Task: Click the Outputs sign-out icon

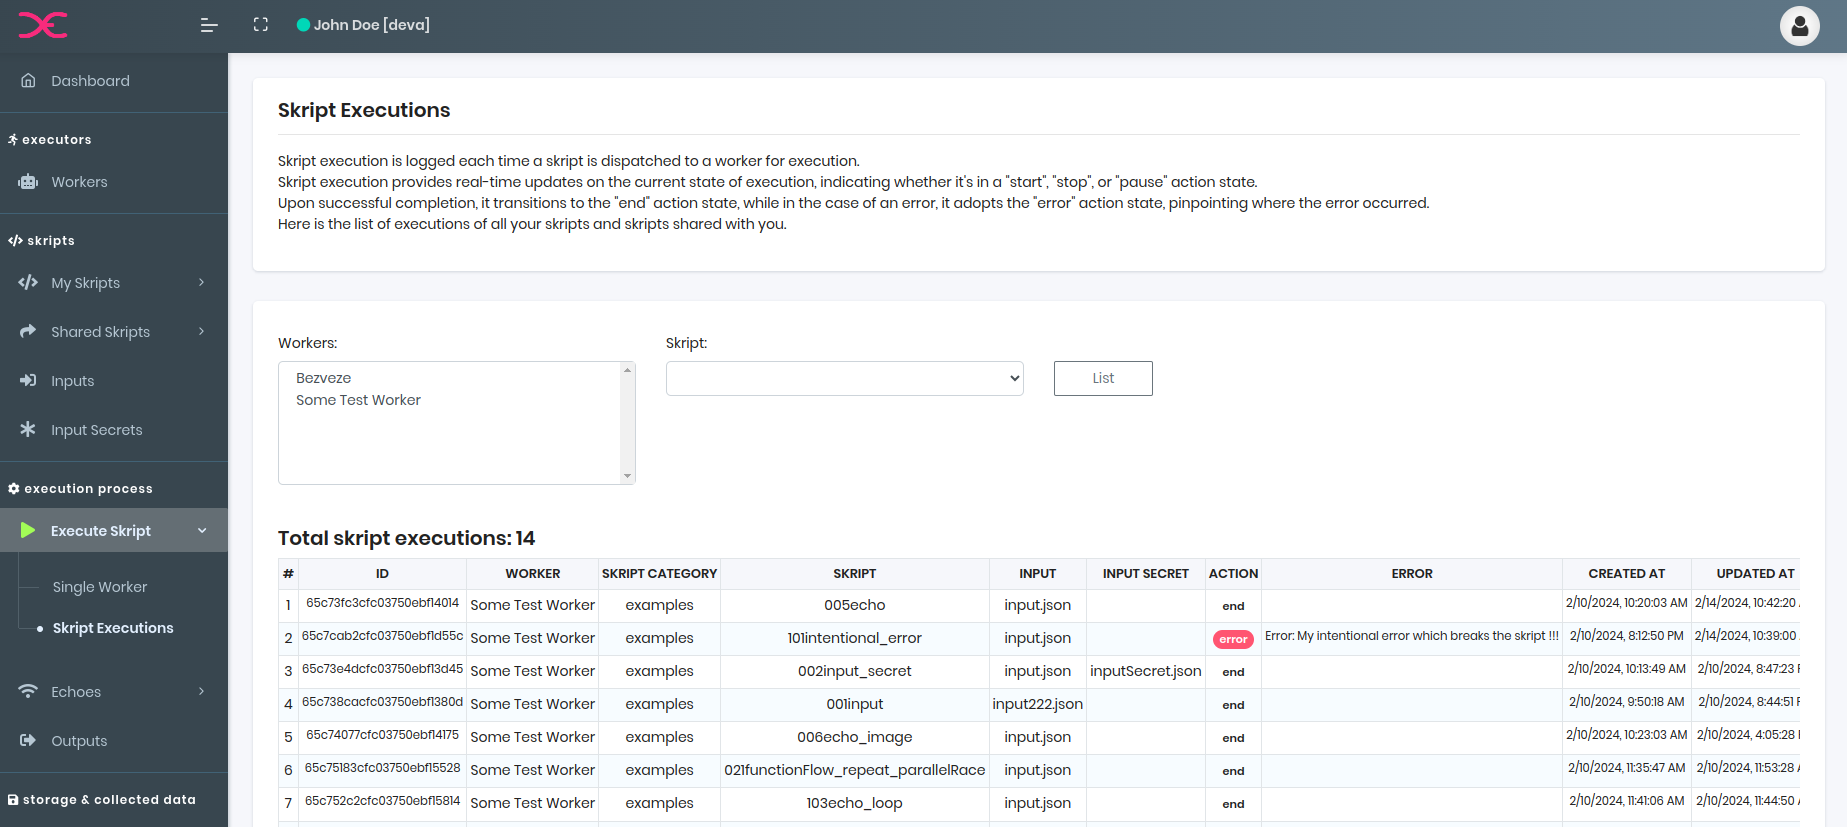Action: click(x=28, y=741)
